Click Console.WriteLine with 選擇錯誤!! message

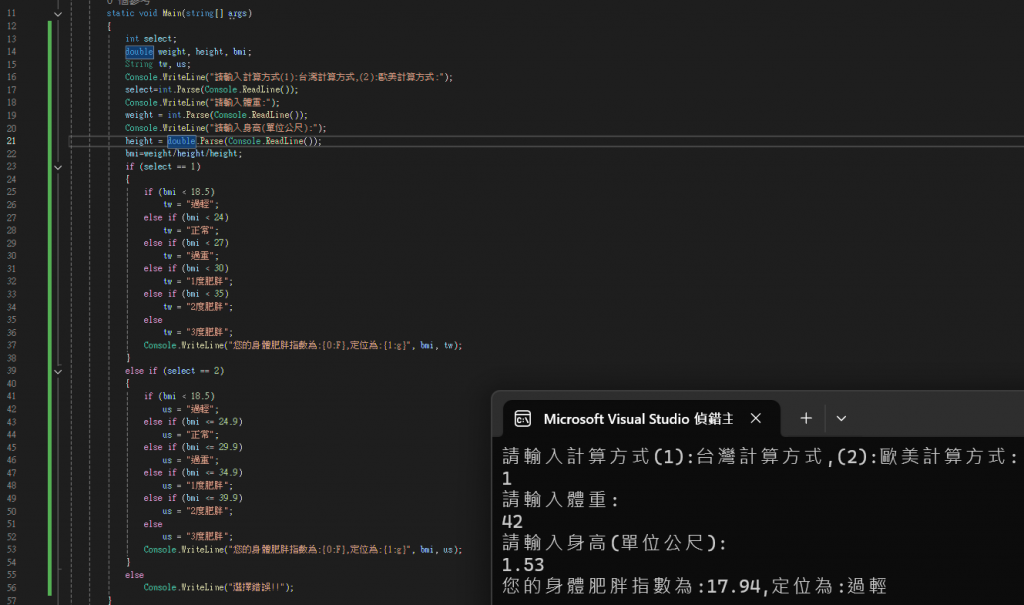(219, 587)
